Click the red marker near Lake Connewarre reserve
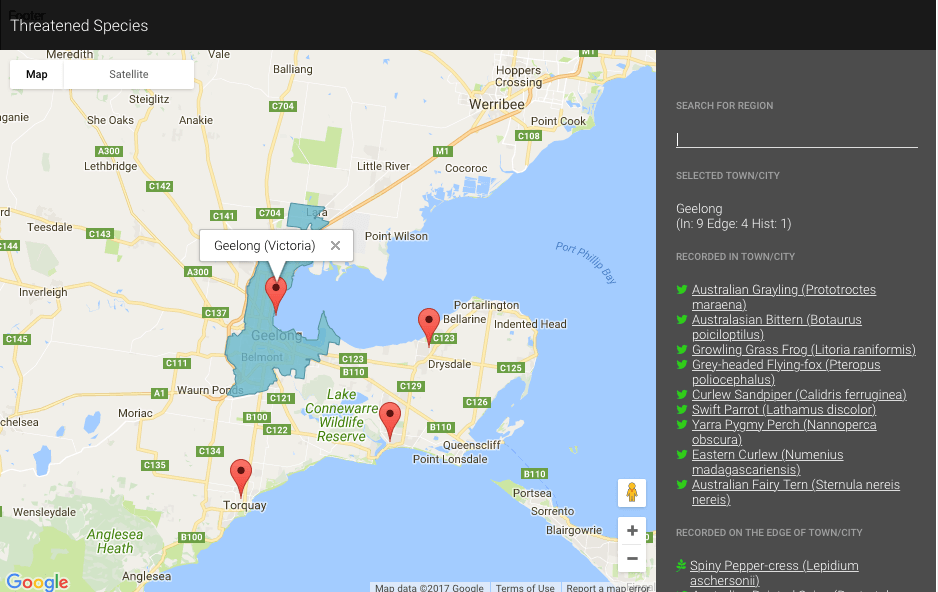Image resolution: width=938 pixels, height=592 pixels. tap(390, 419)
